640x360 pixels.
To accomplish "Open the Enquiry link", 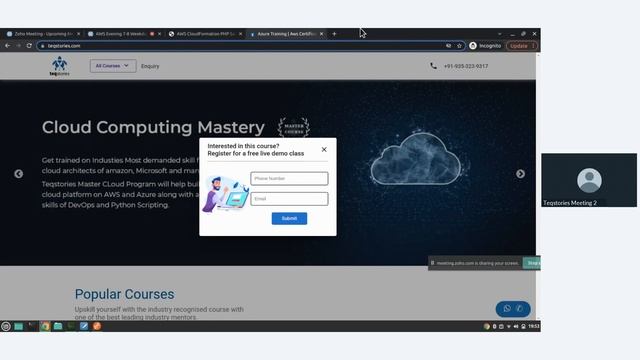I will 150,66.
